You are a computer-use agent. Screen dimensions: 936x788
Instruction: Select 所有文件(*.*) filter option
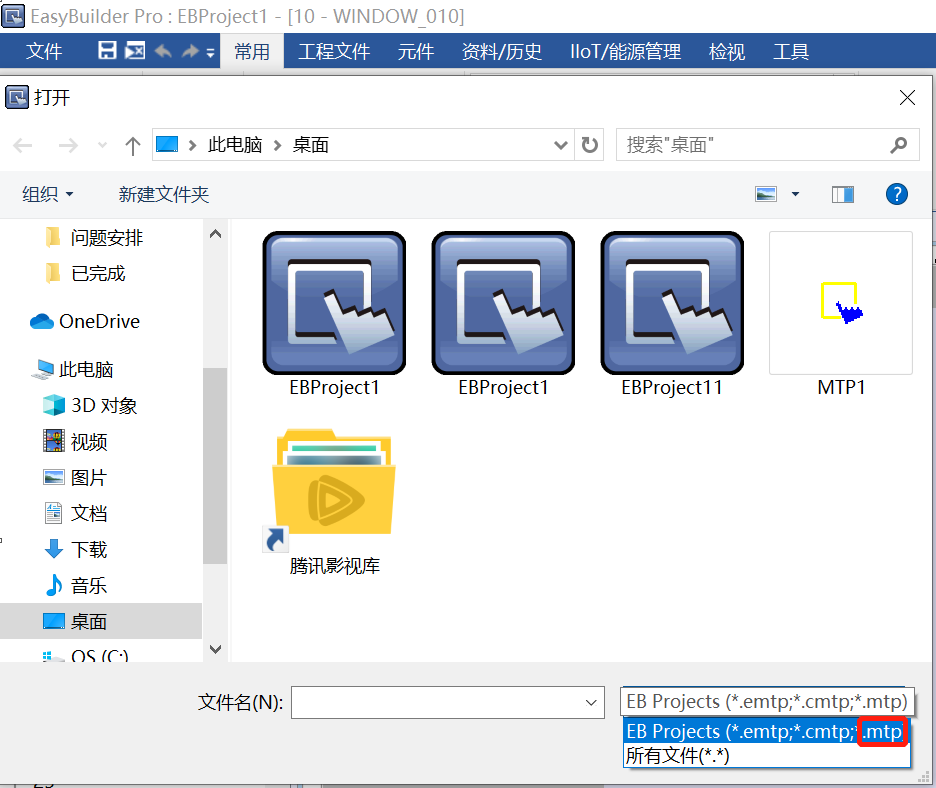tap(678, 756)
